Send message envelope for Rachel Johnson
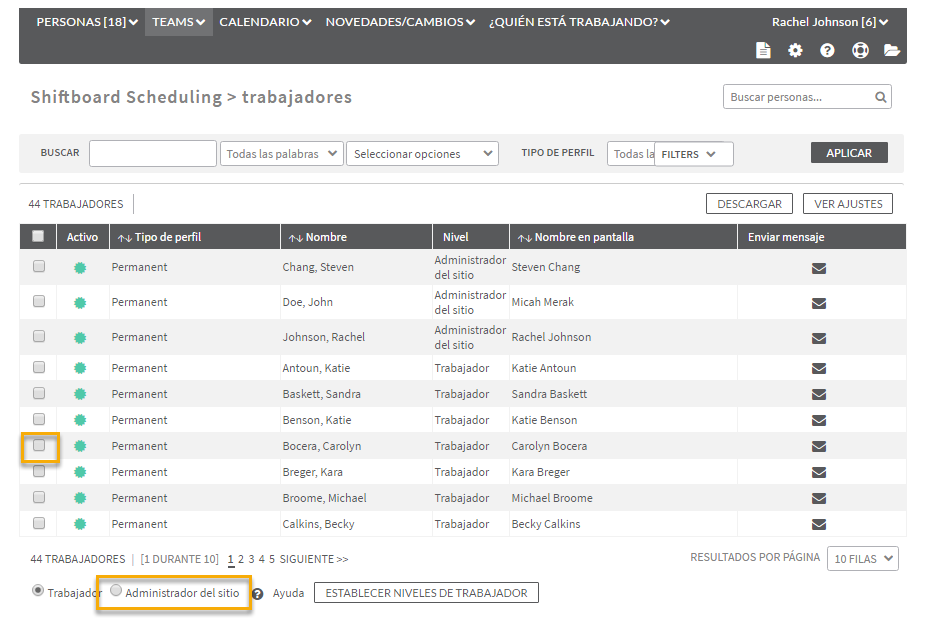The width and height of the screenshot is (929, 619). (819, 338)
